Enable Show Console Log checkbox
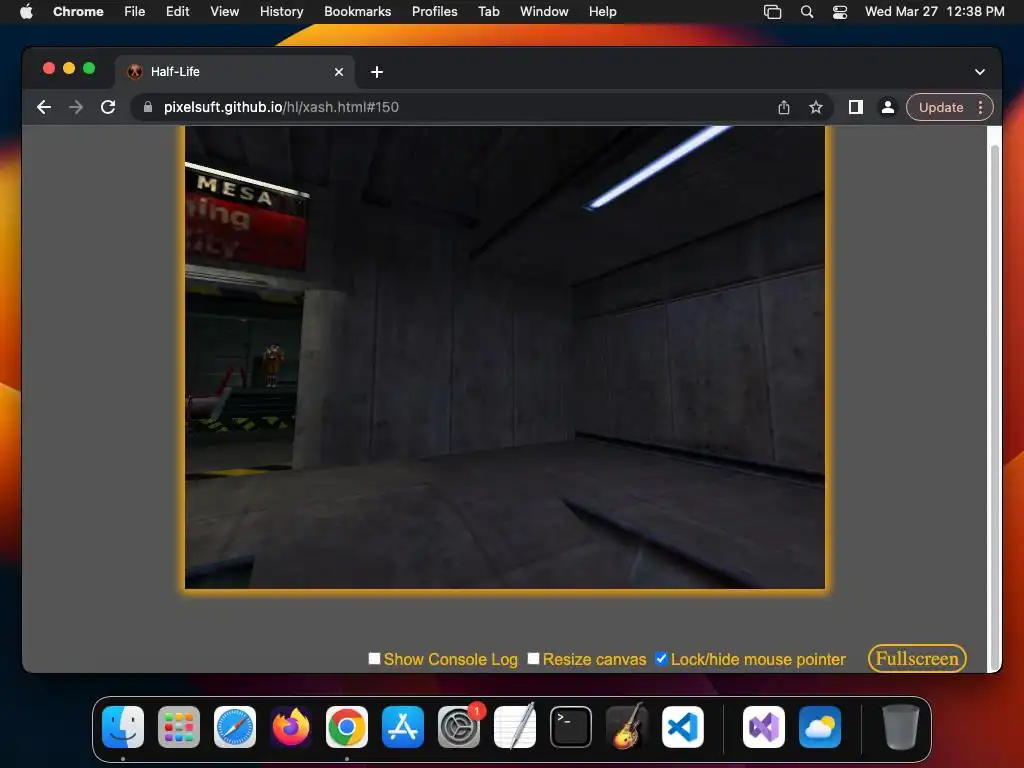The height and width of the screenshot is (768, 1024). click(x=374, y=658)
